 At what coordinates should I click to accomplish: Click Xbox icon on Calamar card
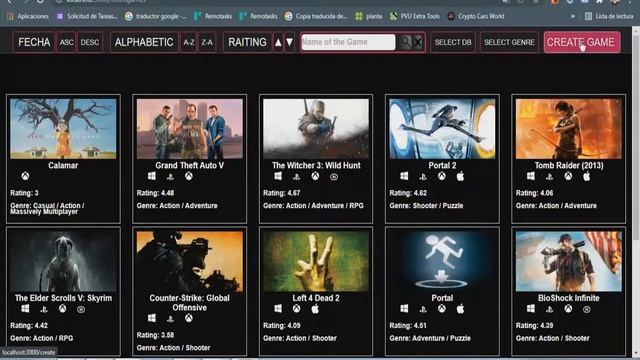tap(25, 176)
